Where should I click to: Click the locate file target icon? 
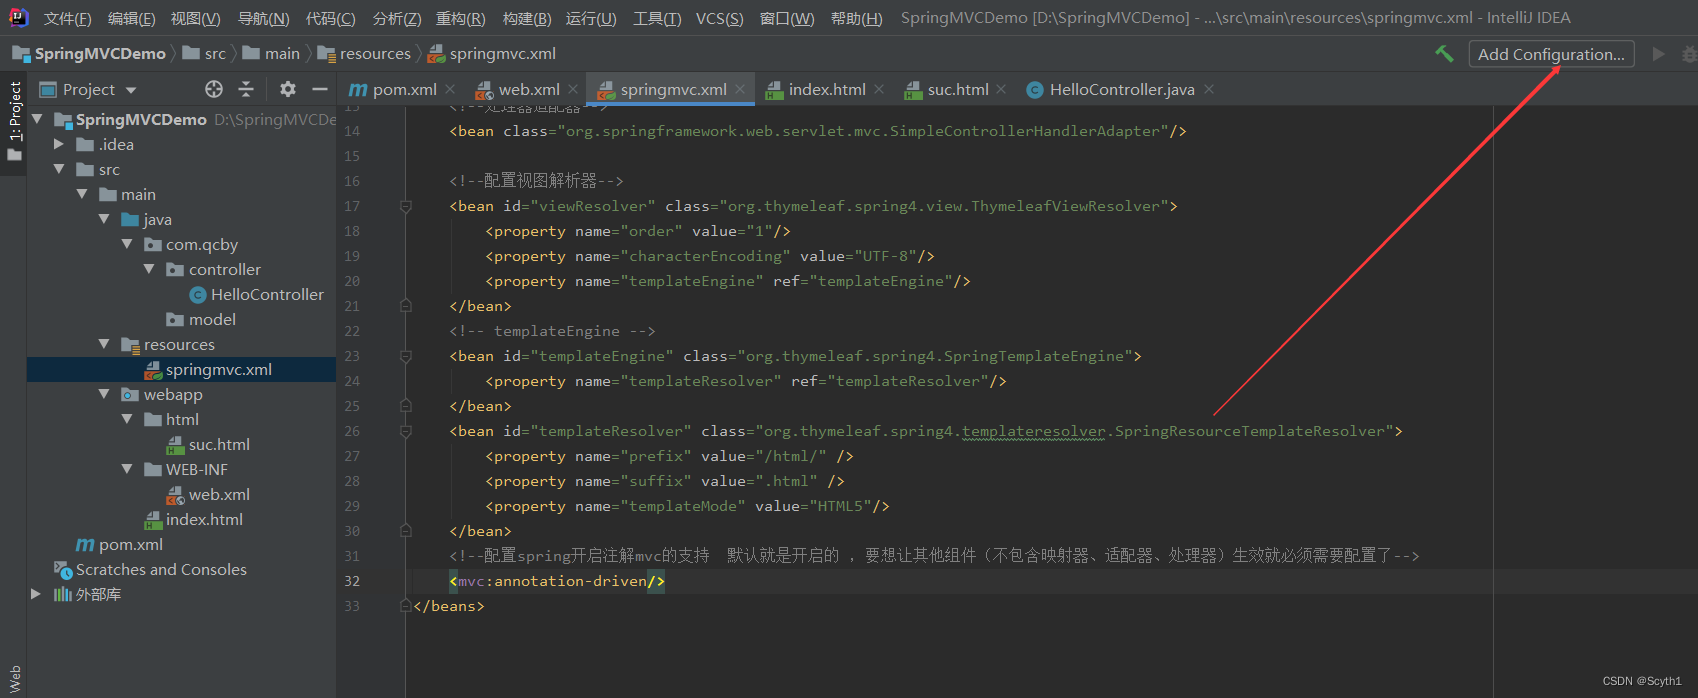pyautogui.click(x=214, y=89)
